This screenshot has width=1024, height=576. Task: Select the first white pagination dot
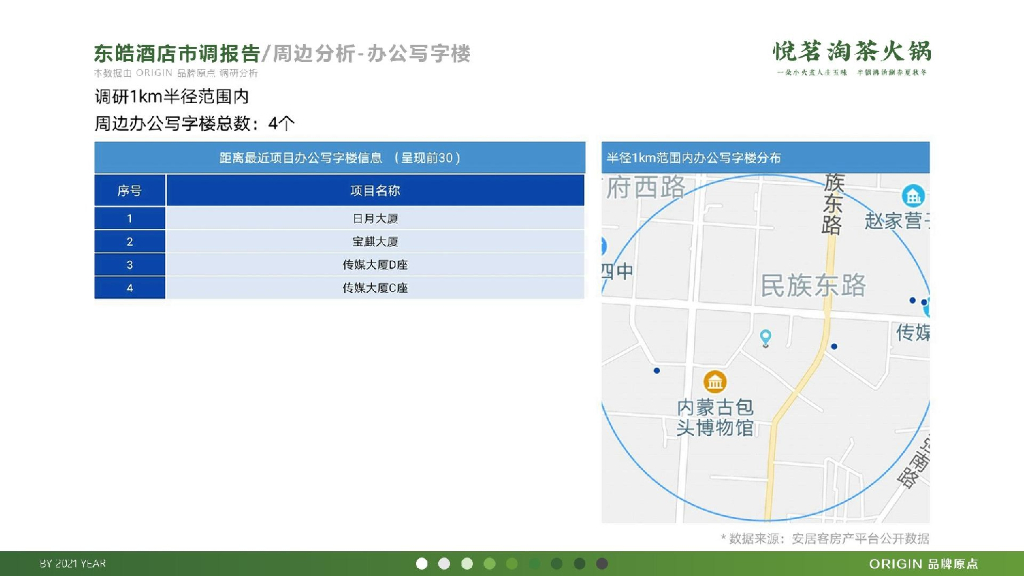pyautogui.click(x=421, y=563)
